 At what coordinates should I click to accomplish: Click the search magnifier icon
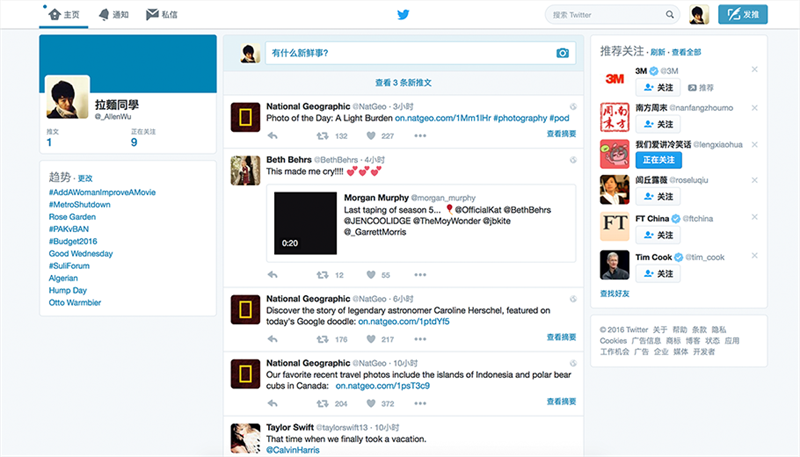(669, 15)
